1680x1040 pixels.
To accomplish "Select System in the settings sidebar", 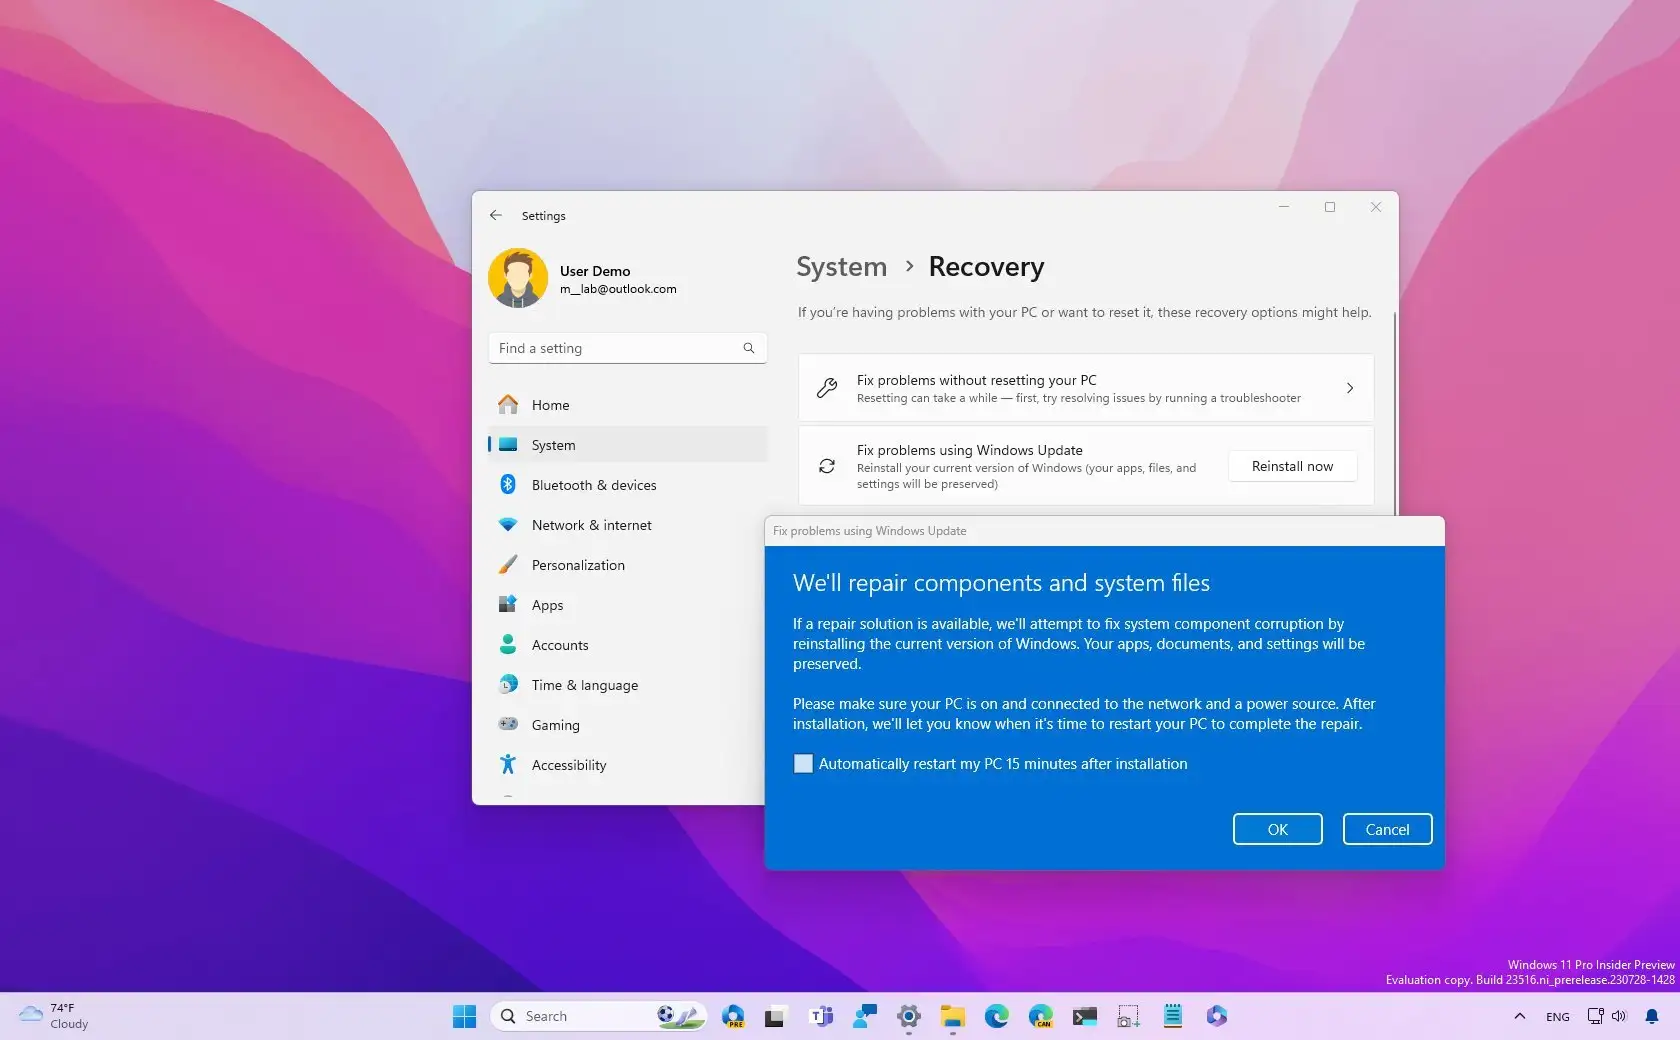I will click(x=628, y=445).
